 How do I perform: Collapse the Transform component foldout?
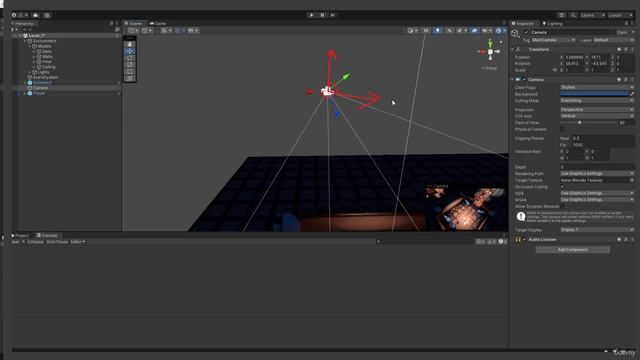point(513,50)
